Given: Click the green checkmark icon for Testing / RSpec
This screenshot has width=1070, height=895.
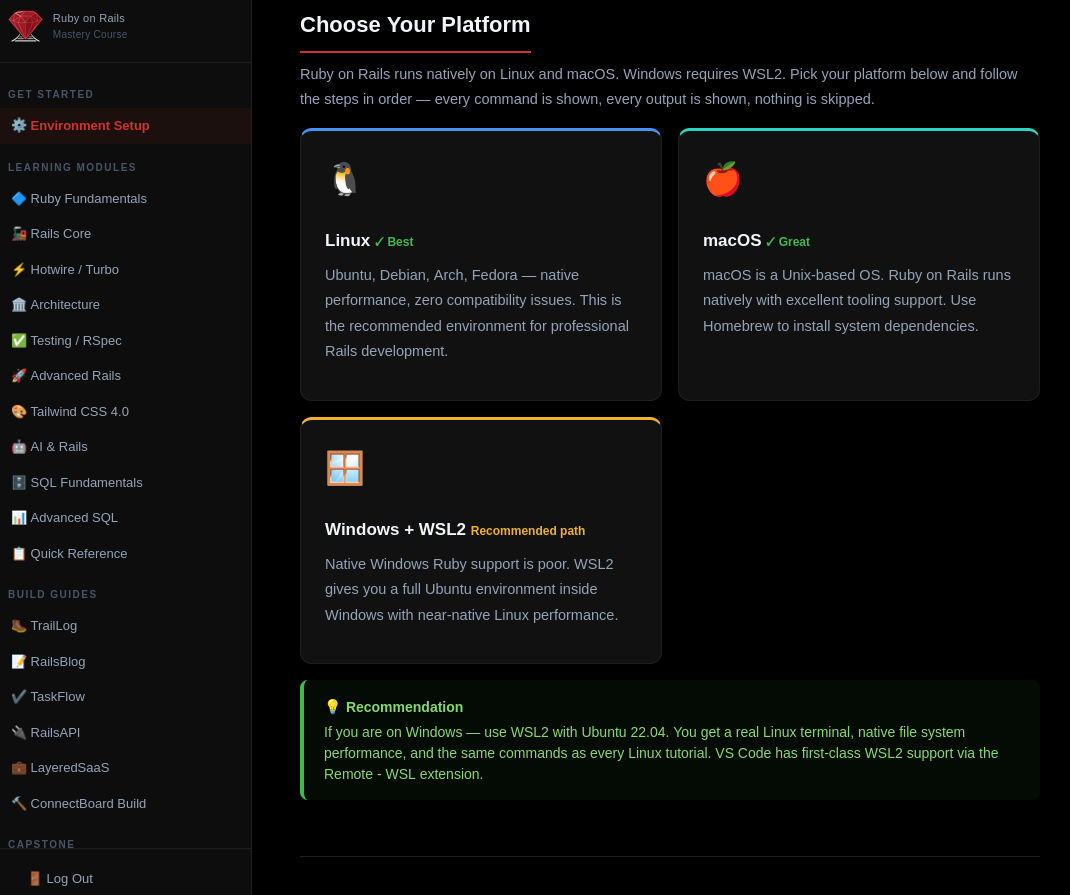Looking at the screenshot, I should pyautogui.click(x=19, y=340).
